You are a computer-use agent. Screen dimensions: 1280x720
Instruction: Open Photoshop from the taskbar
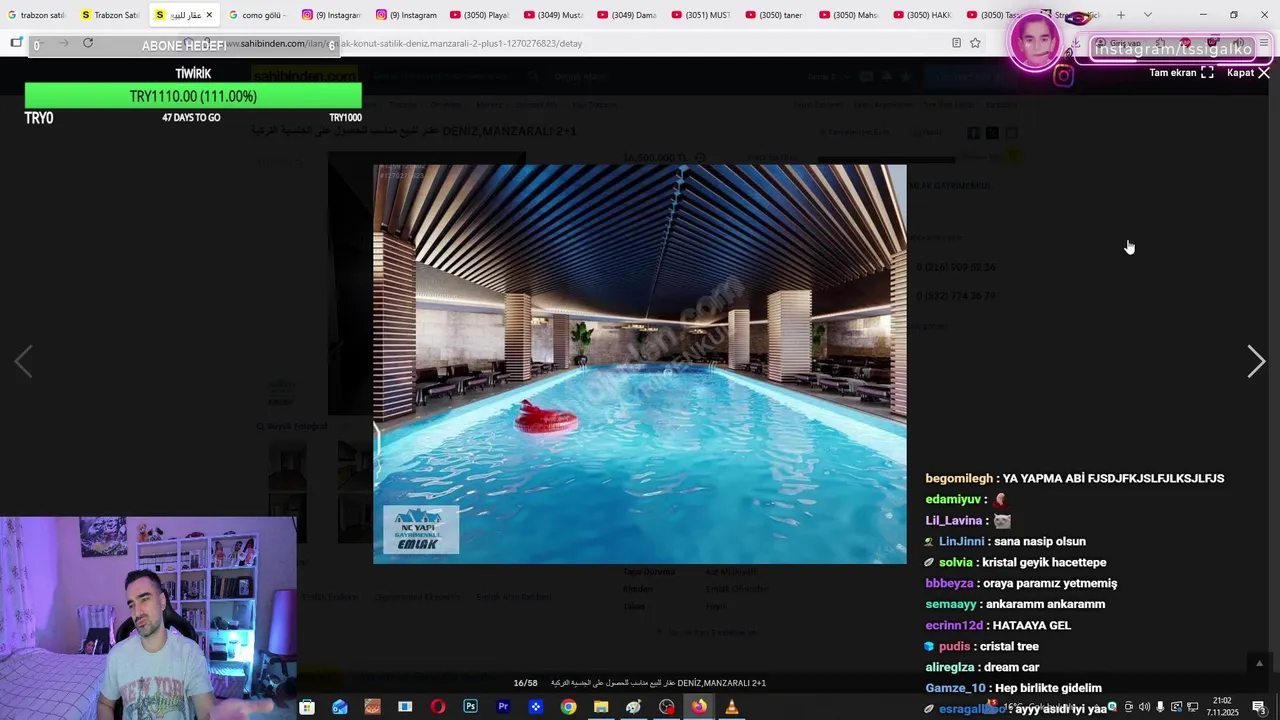point(470,707)
